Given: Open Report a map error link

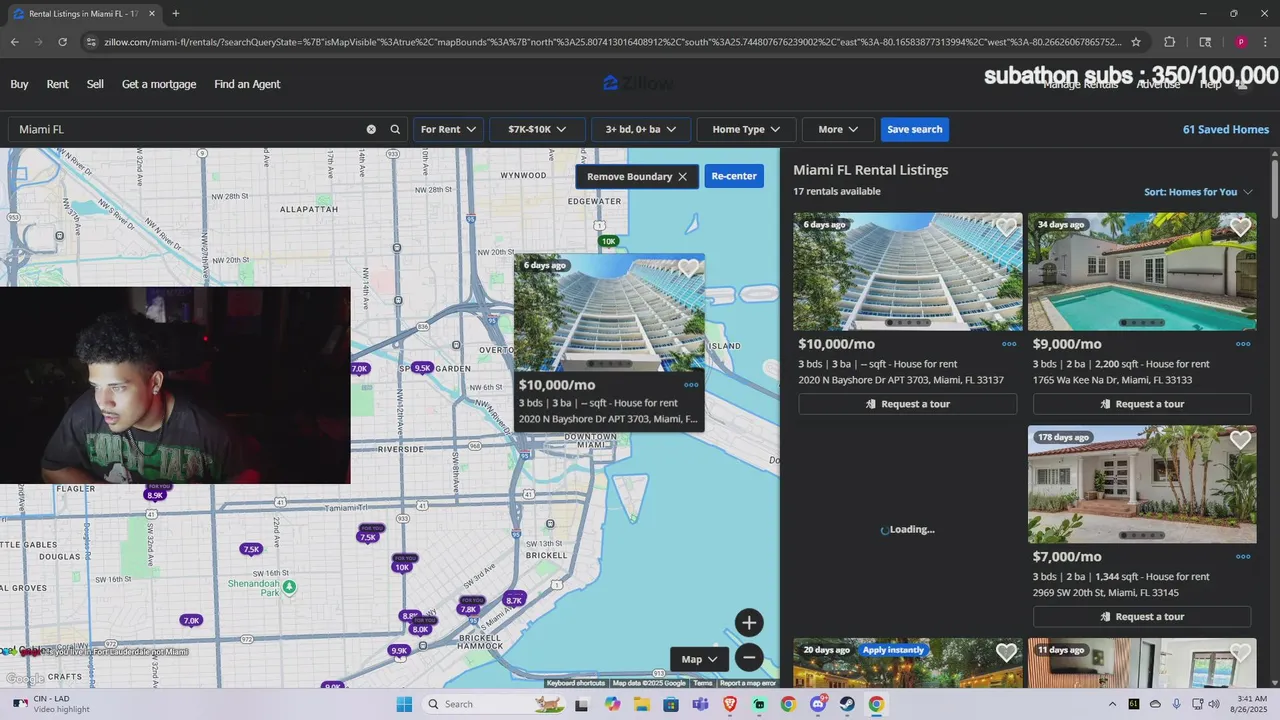Looking at the screenshot, I should click(x=748, y=683).
